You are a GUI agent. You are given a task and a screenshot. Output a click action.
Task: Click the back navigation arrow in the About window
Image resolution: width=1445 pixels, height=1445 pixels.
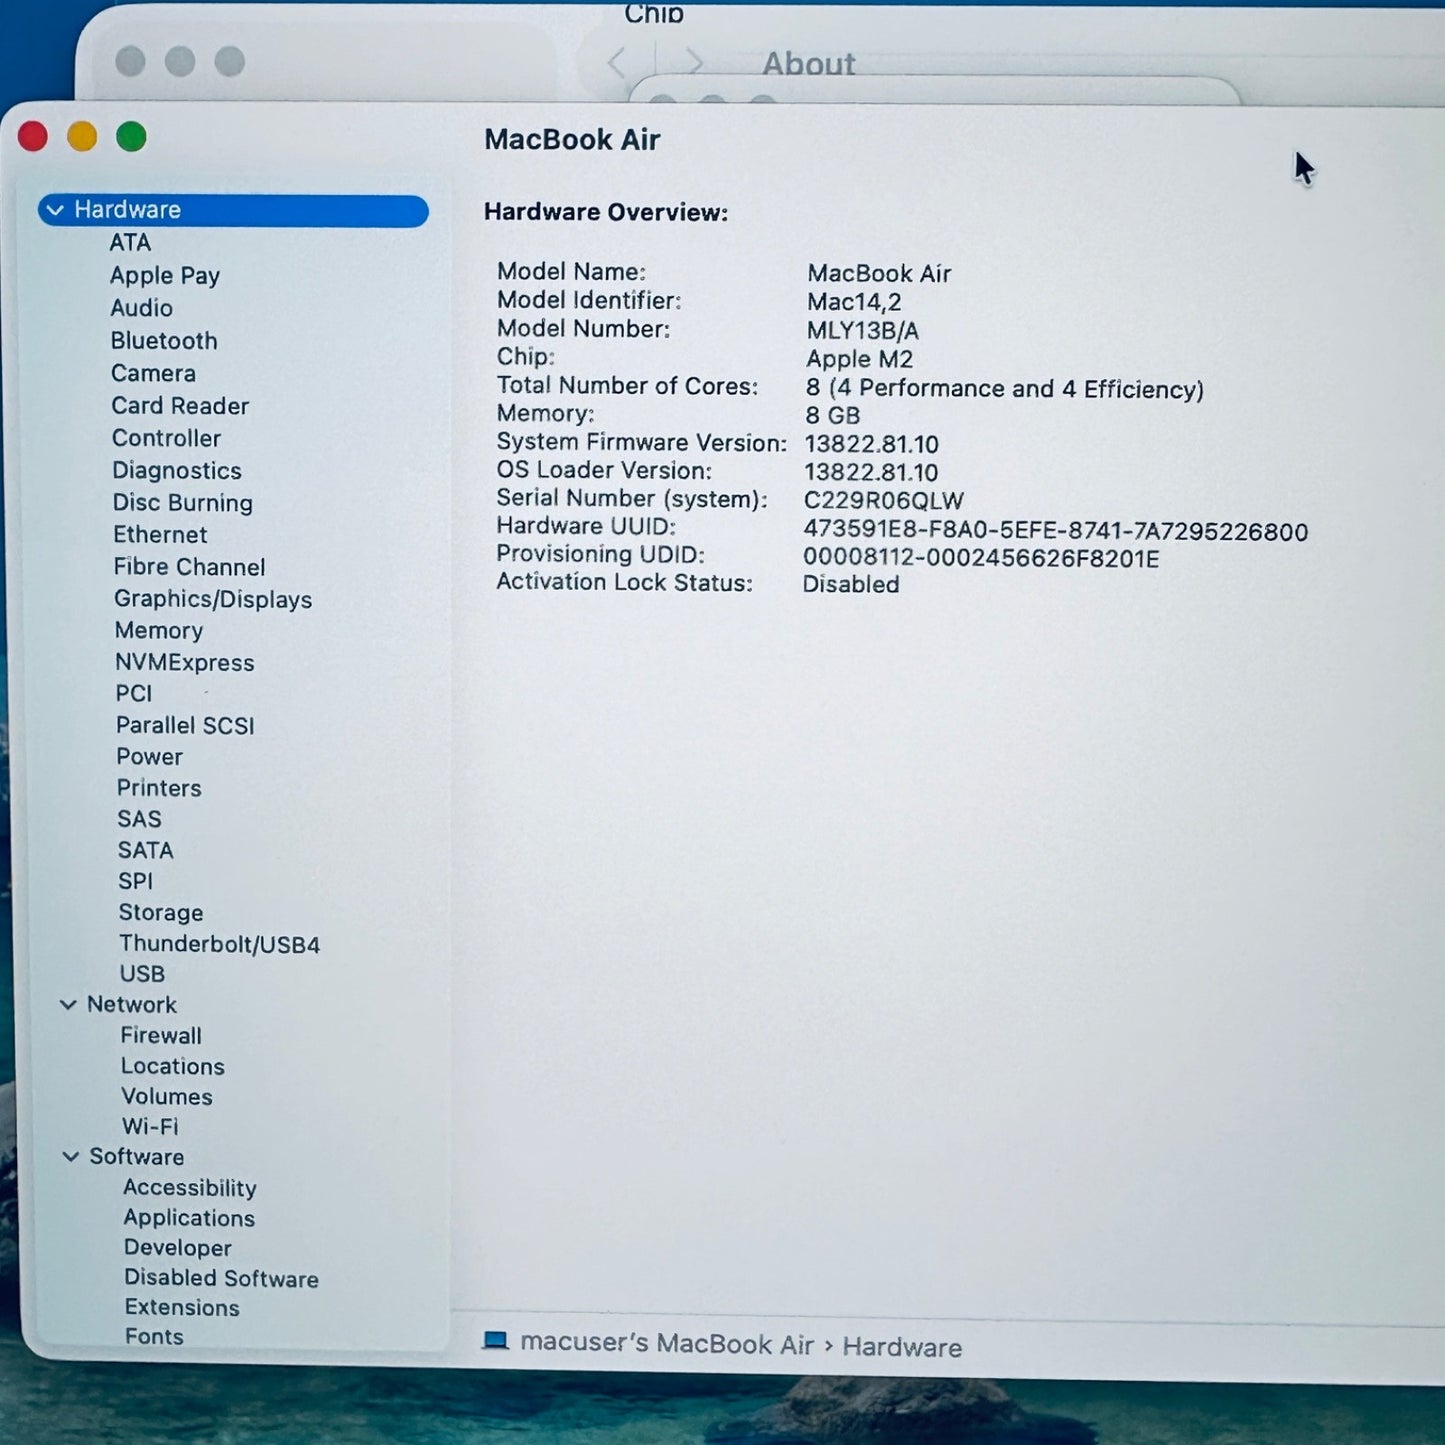616,63
